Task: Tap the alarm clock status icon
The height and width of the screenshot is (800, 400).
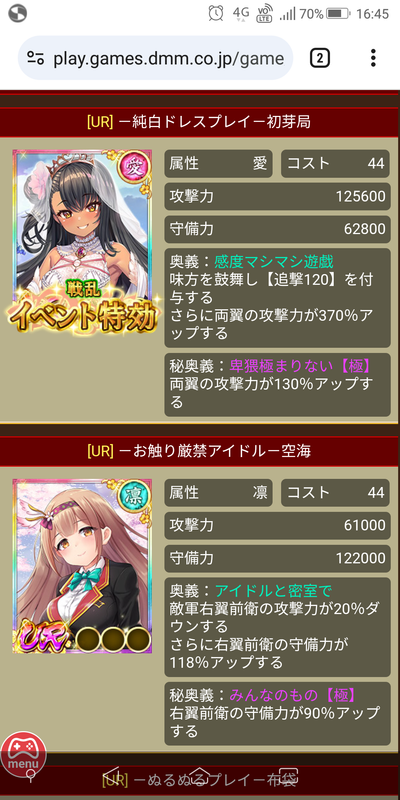Action: (x=216, y=13)
